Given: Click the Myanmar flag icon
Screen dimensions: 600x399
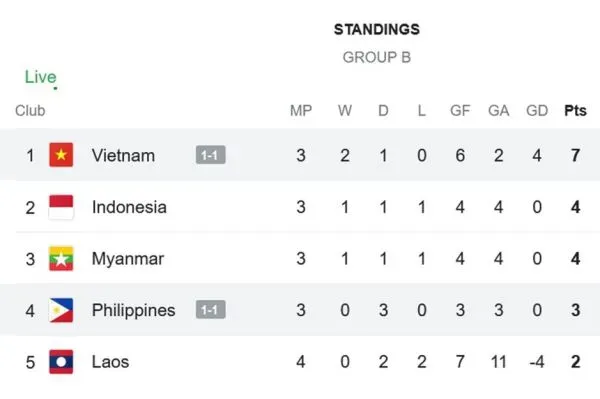Looking at the screenshot, I should [x=61, y=259].
